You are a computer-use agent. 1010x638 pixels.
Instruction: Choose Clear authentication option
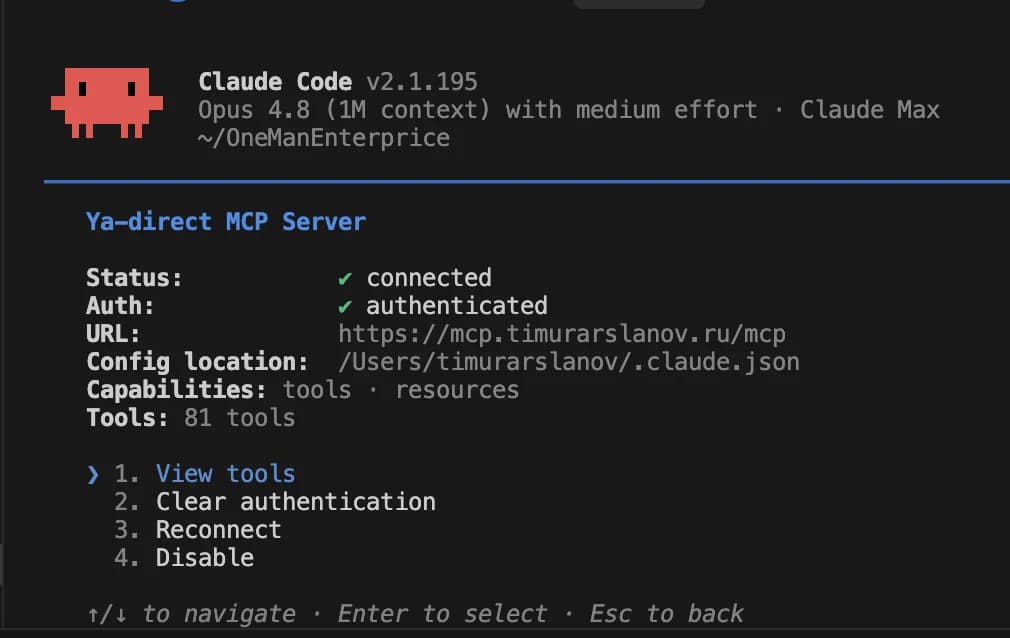point(296,501)
